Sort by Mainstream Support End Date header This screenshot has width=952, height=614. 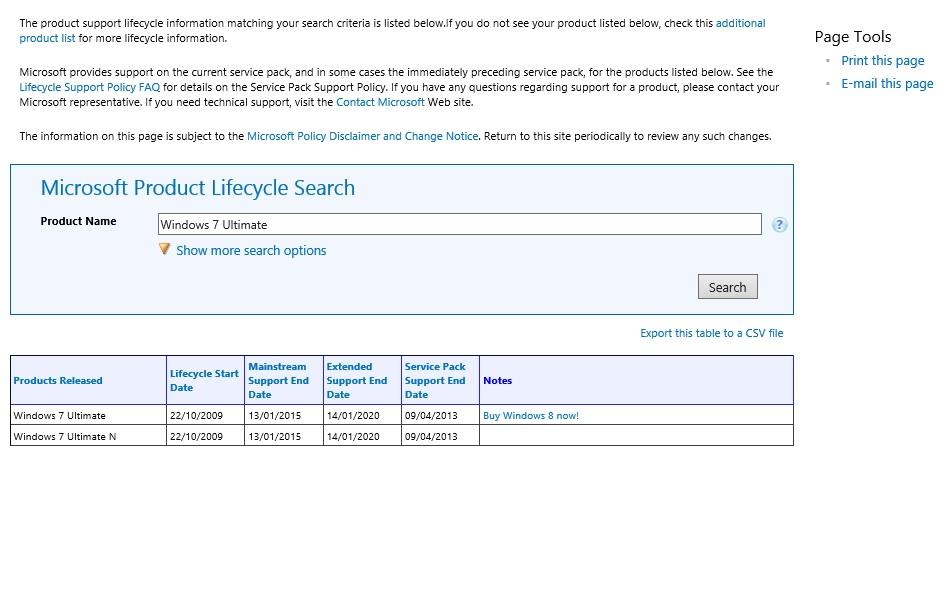278,380
